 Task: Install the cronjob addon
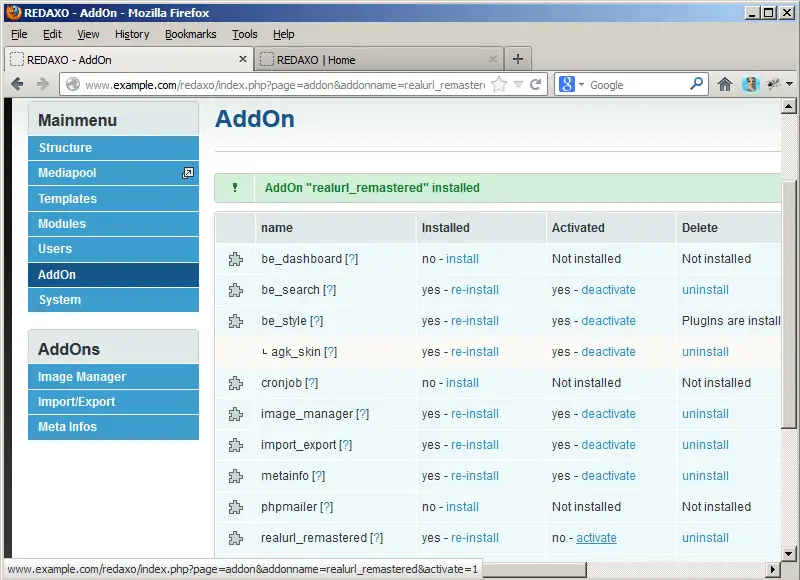[462, 383]
